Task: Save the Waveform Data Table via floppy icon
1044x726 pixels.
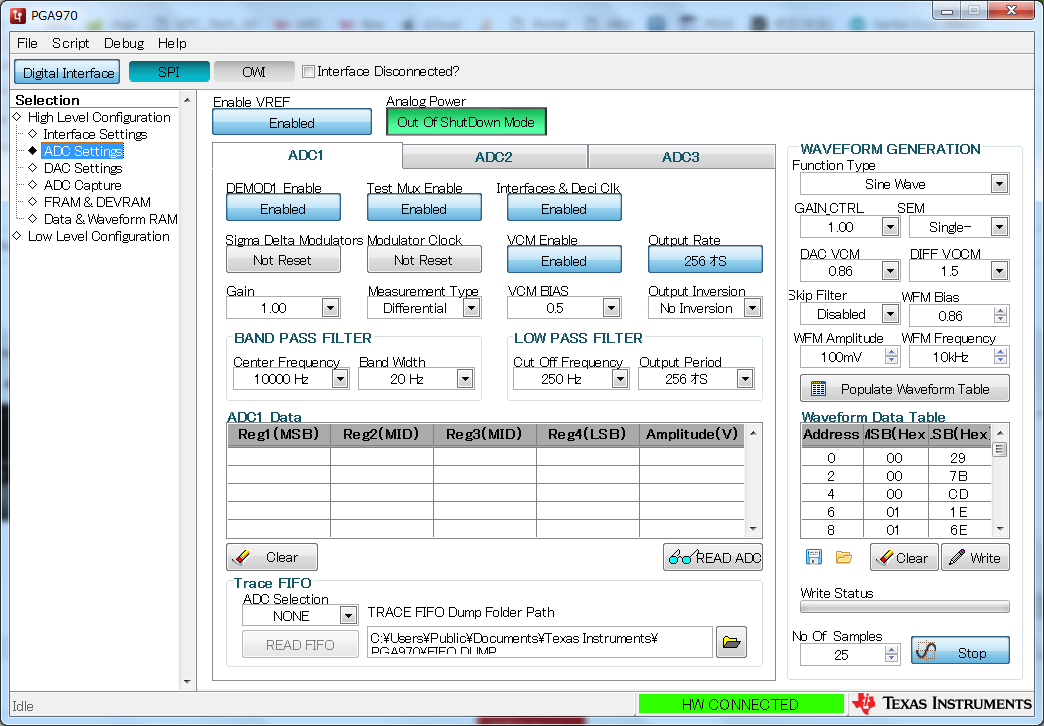Action: click(813, 557)
